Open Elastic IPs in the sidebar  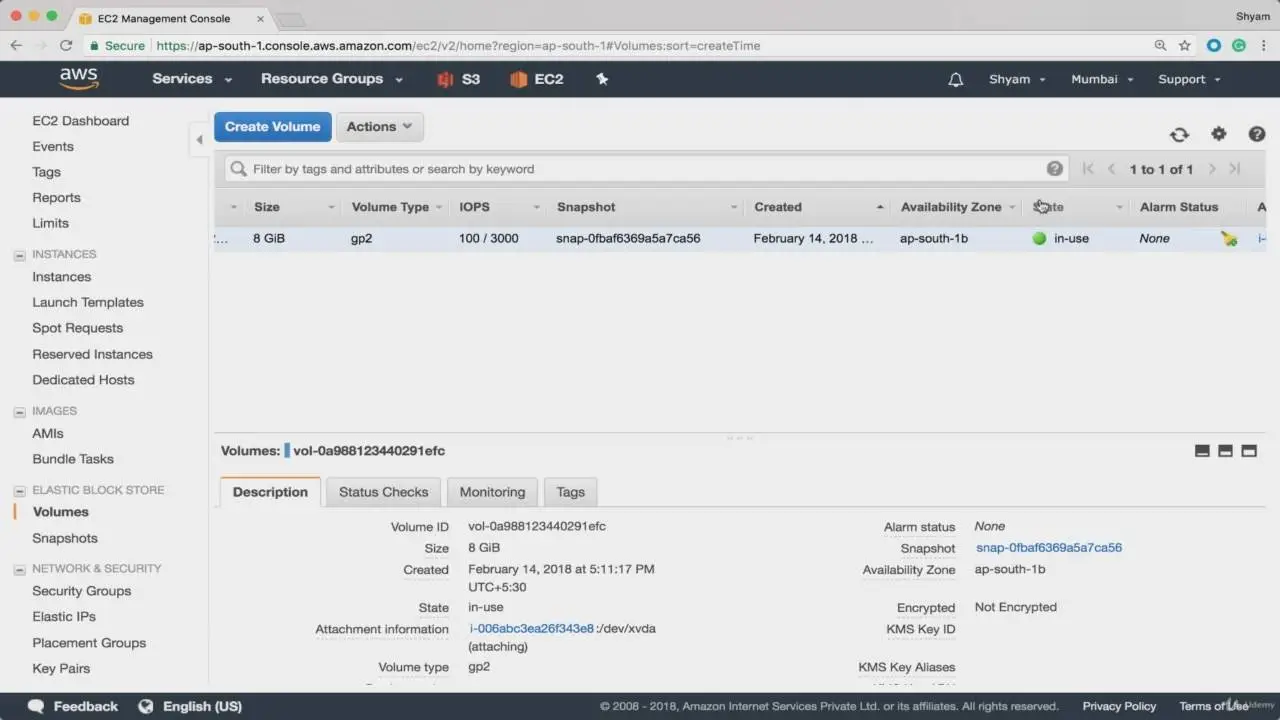pos(64,617)
